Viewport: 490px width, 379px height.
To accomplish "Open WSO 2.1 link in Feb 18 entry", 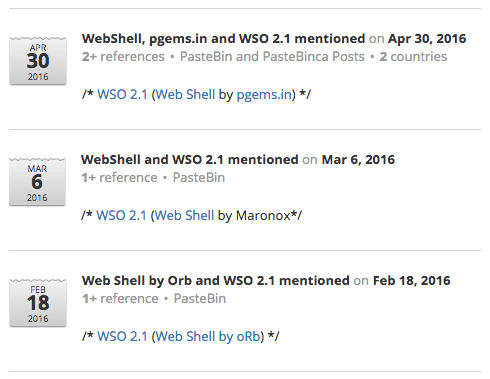I will (122, 337).
